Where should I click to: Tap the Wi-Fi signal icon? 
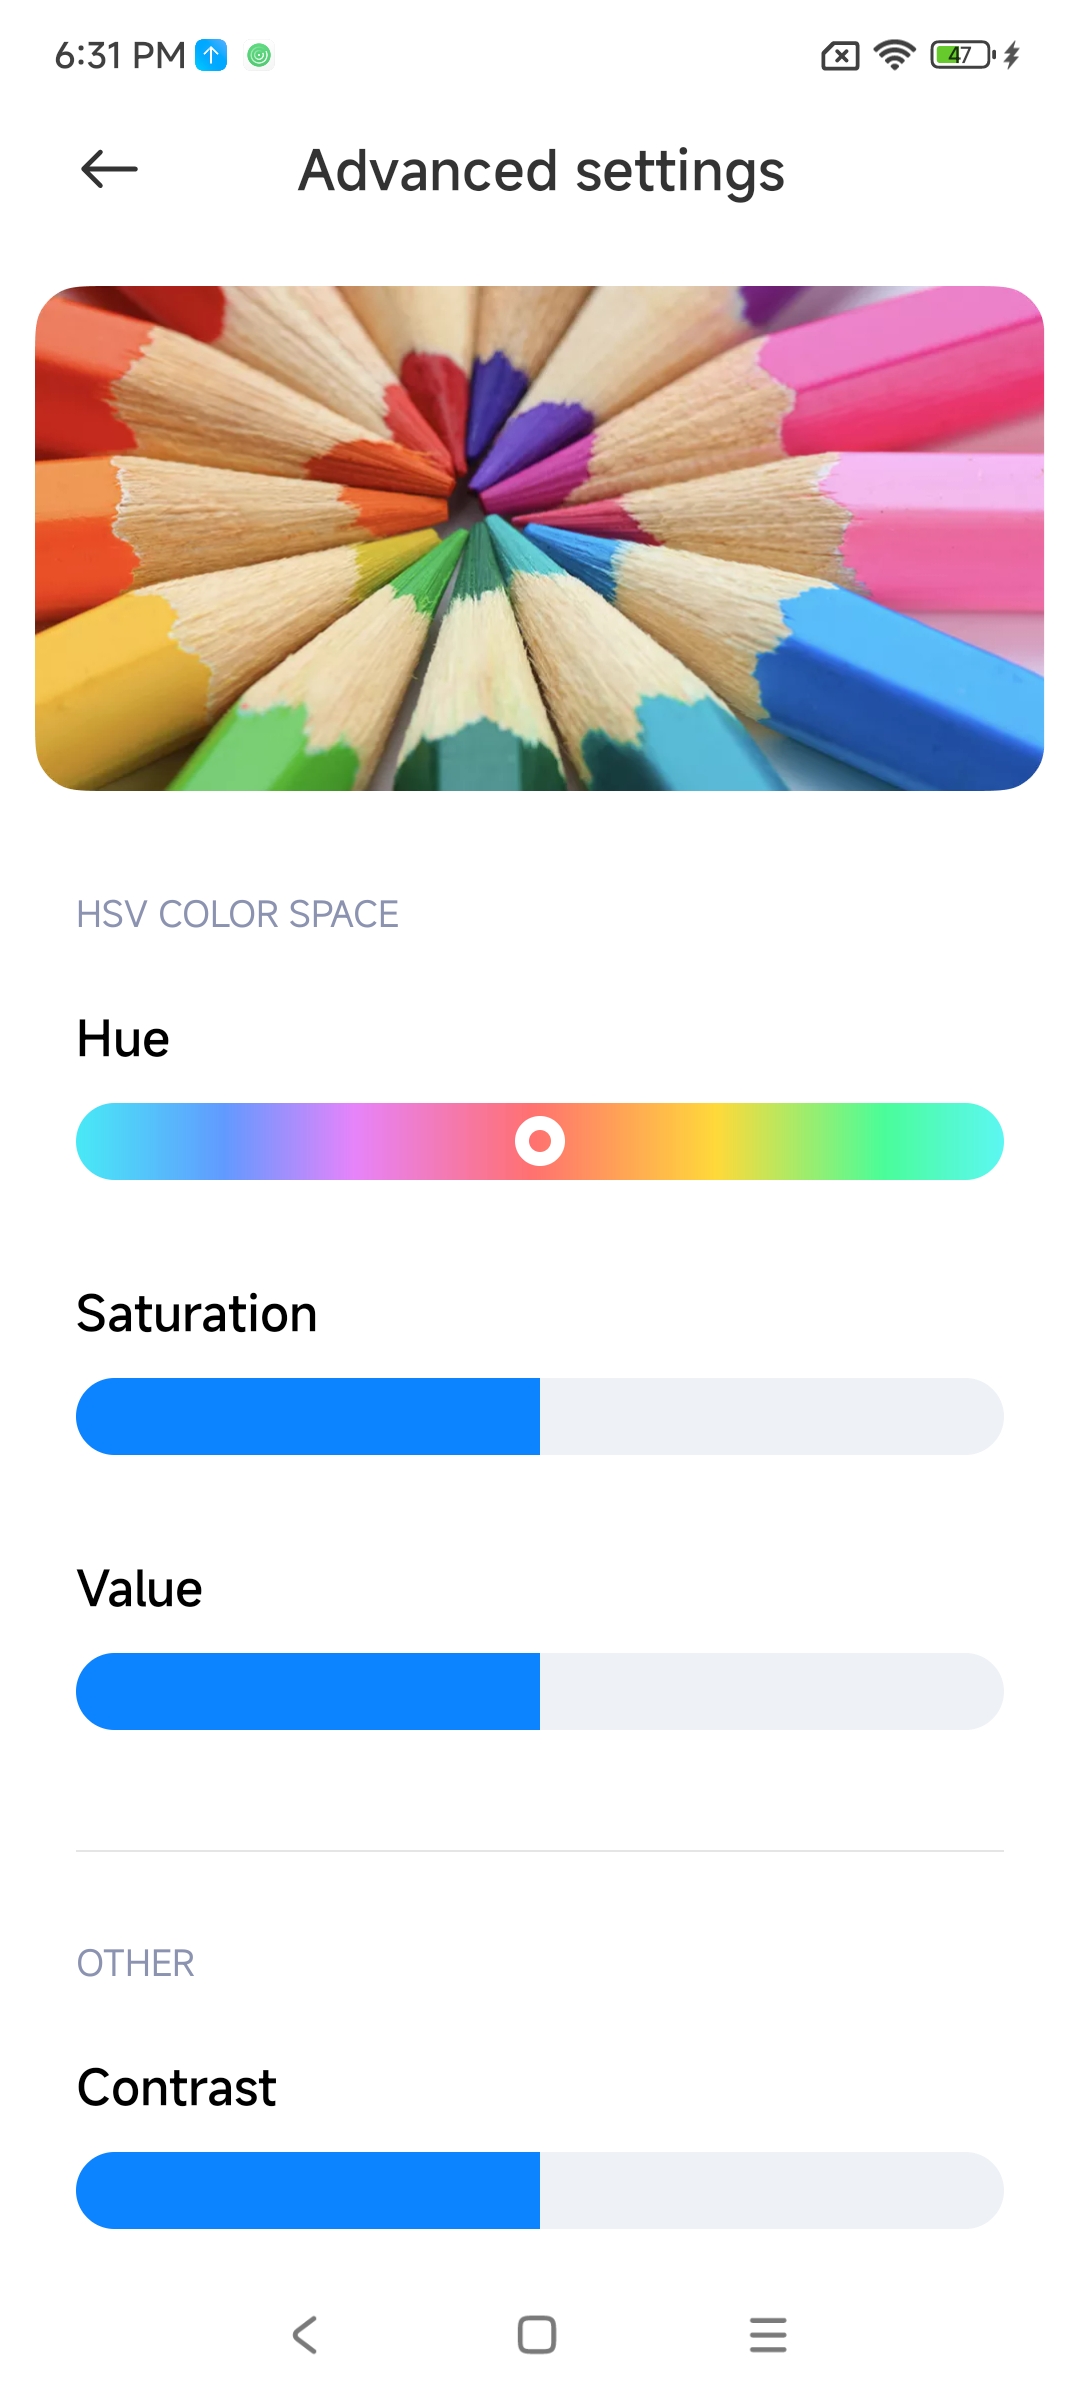pos(894,55)
